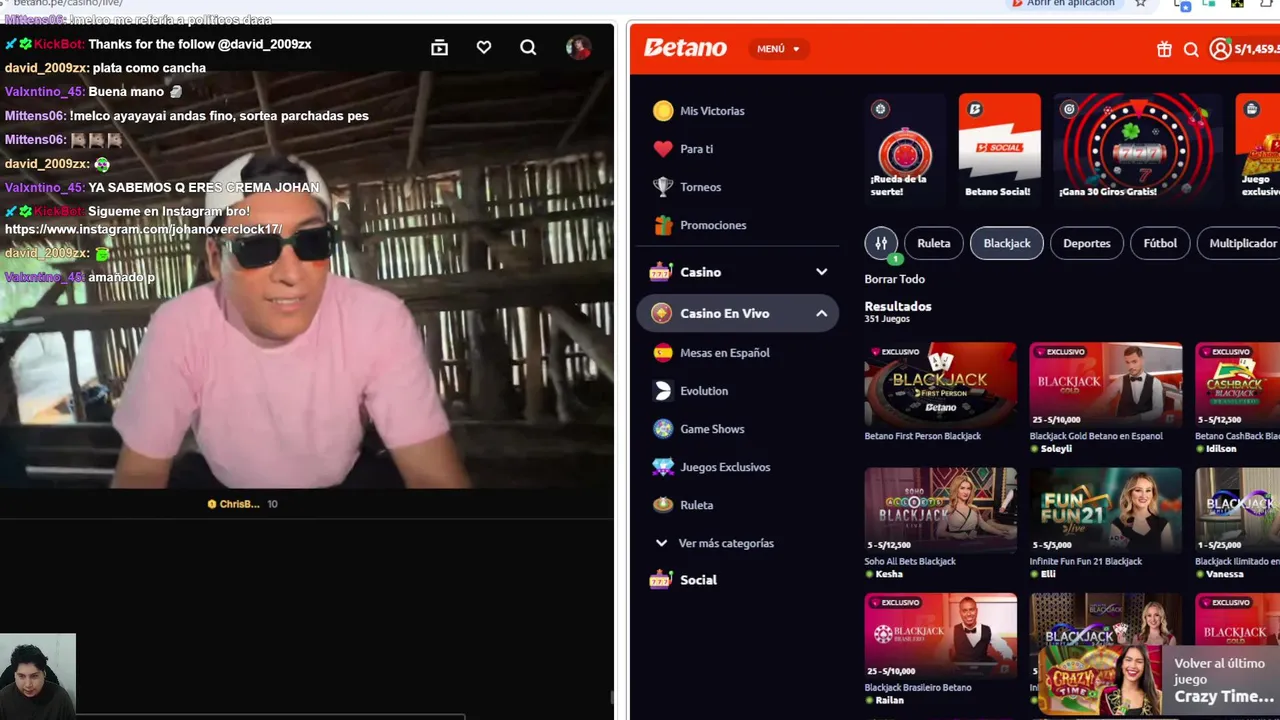The width and height of the screenshot is (1280, 720).
Task: Click the account balance S/1,459
Action: point(1257,49)
